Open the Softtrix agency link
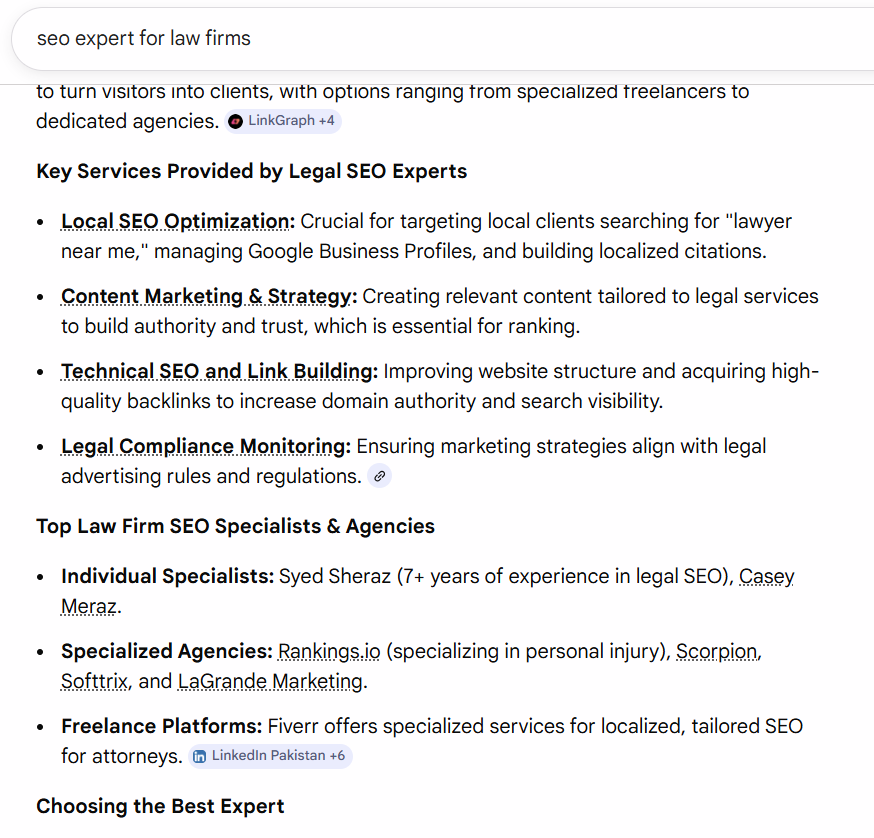This screenshot has height=838, width=874. 92,681
